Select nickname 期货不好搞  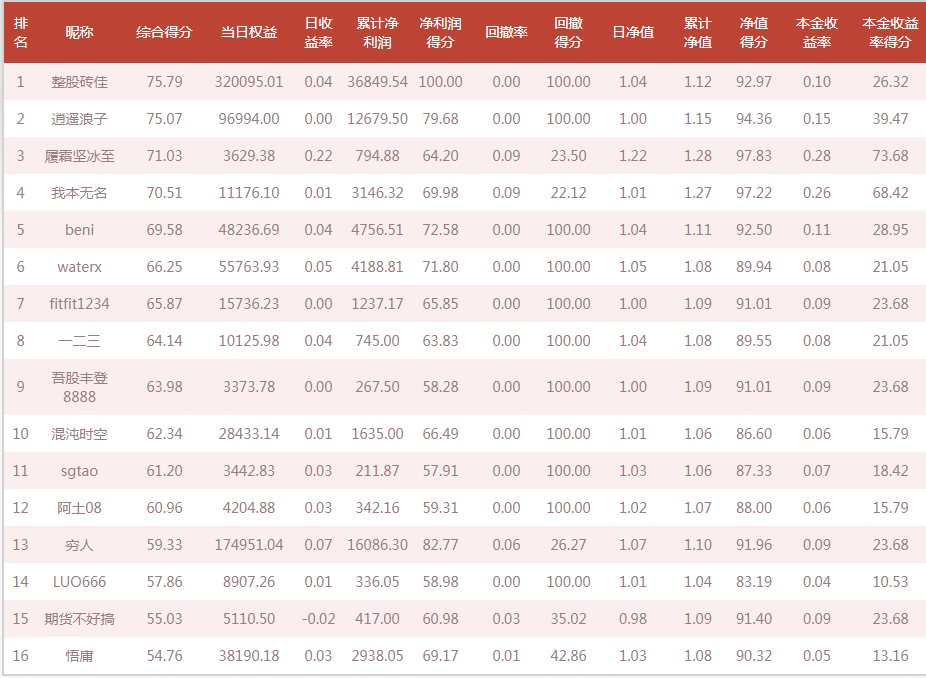click(x=79, y=619)
